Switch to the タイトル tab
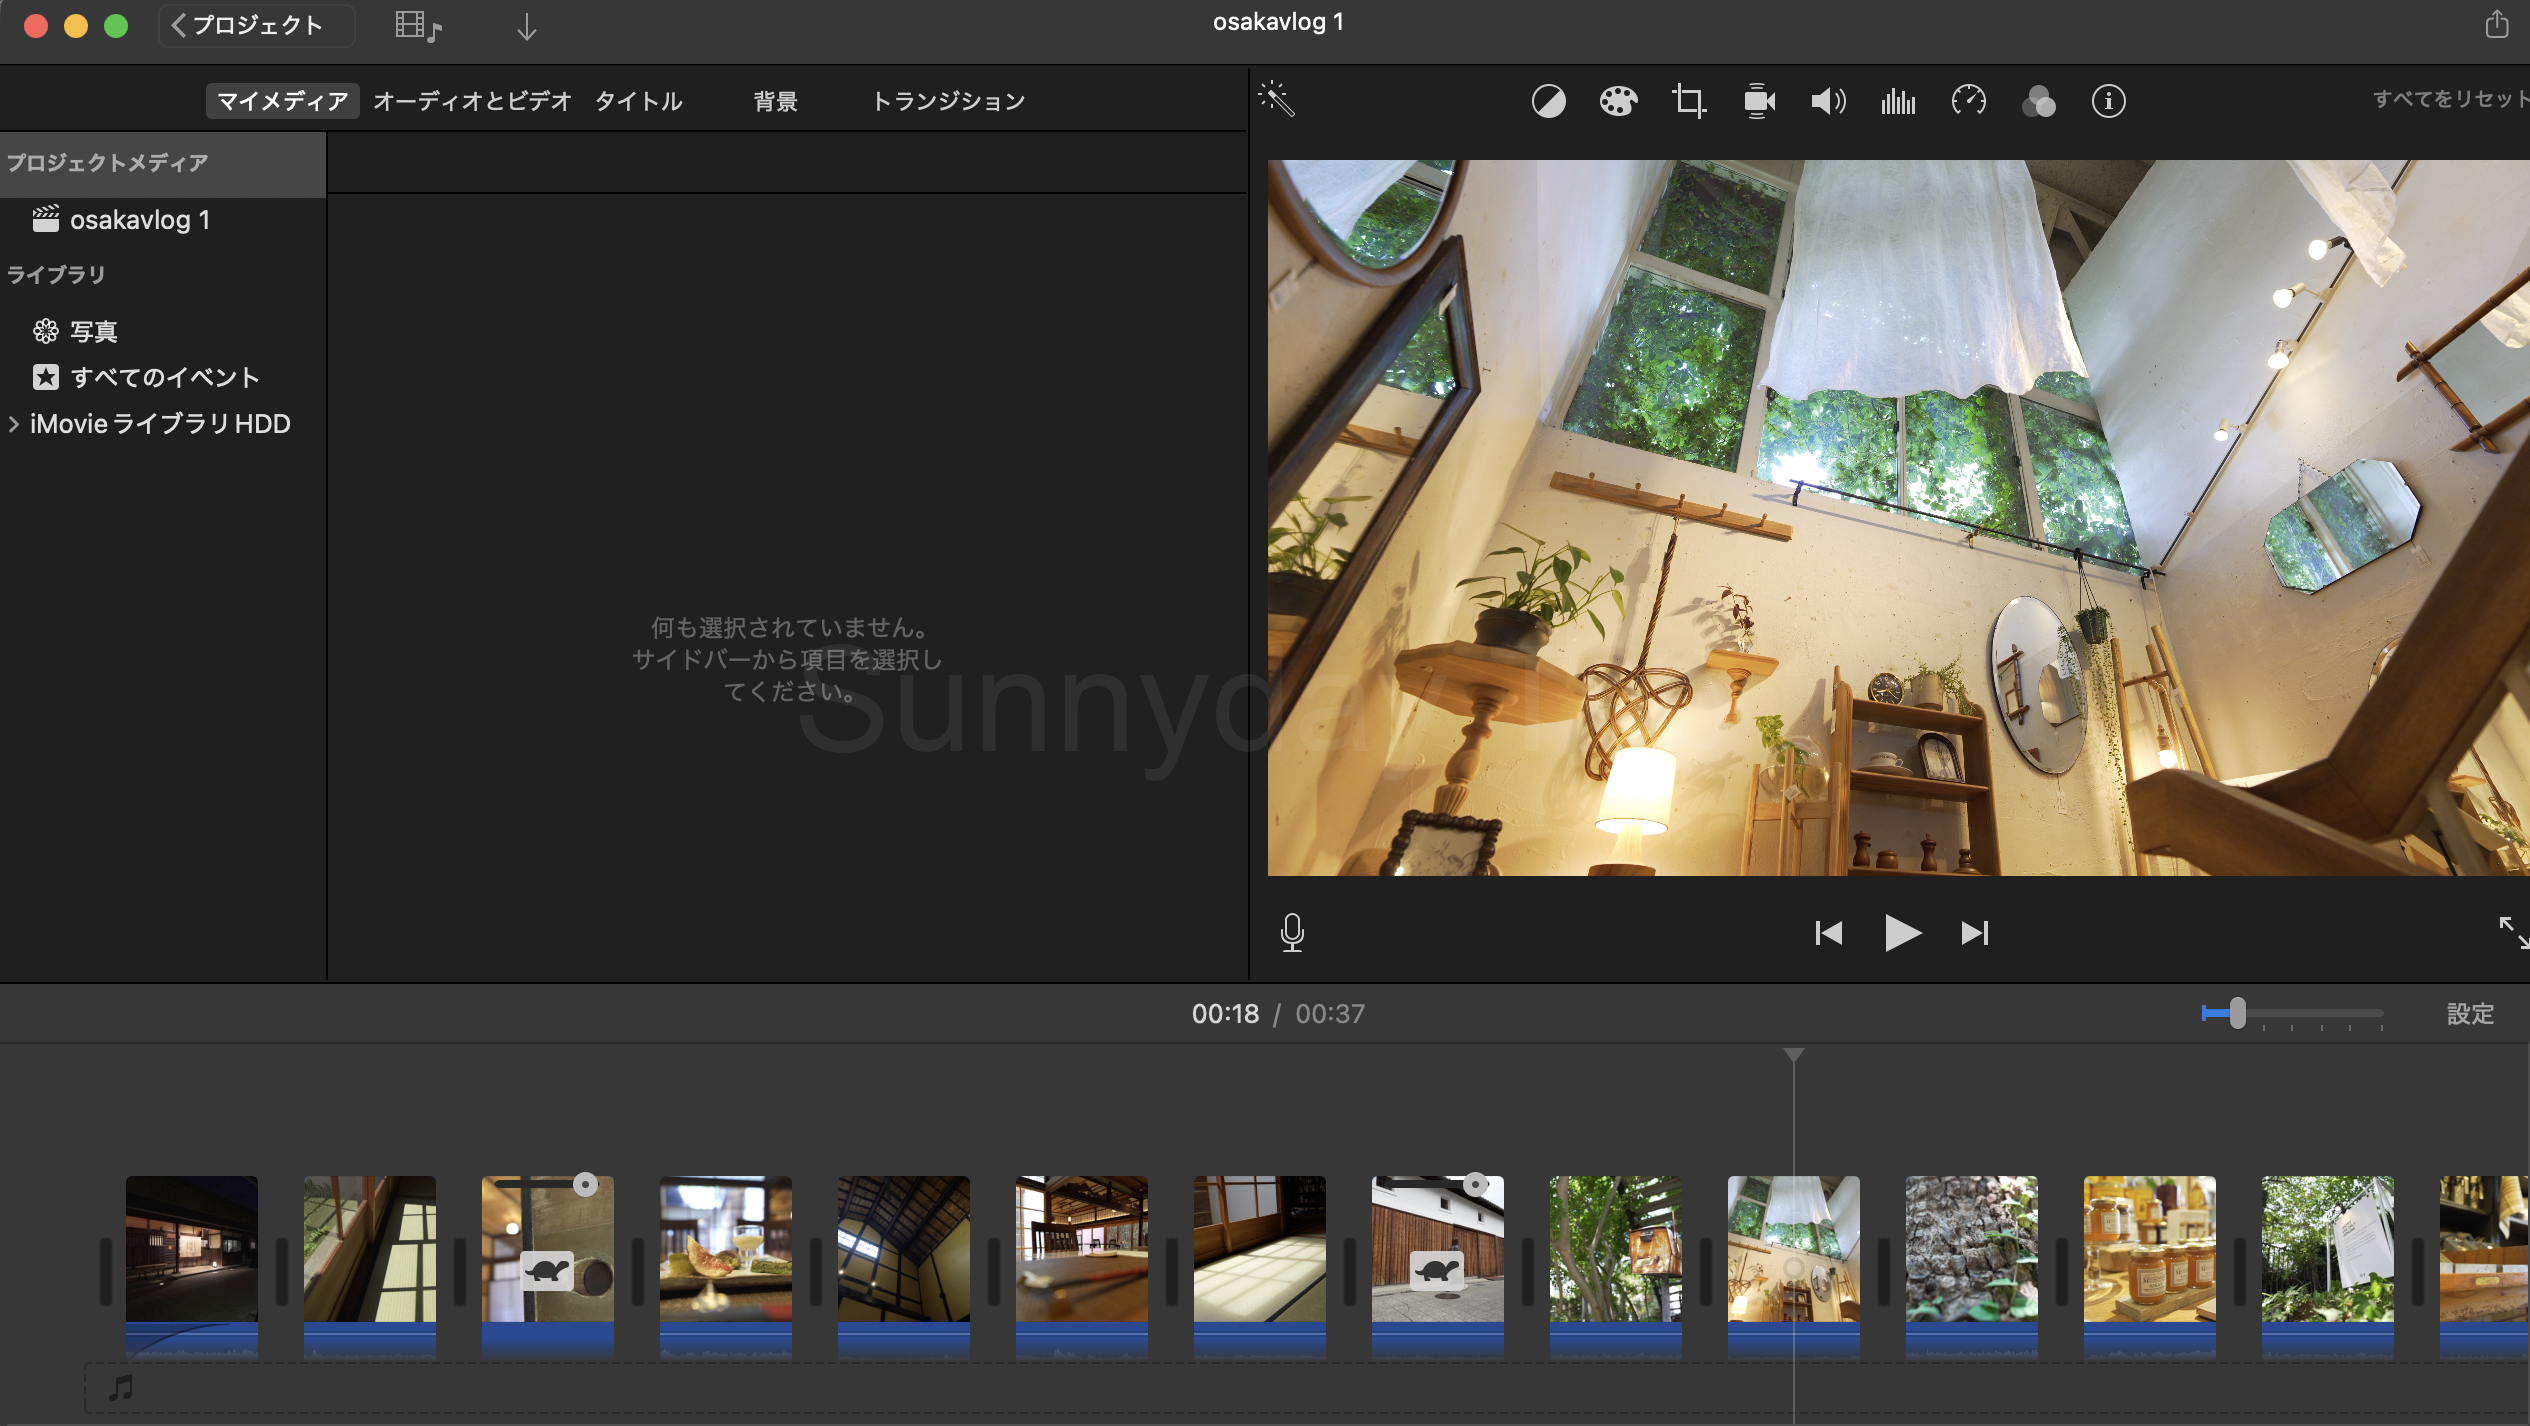The image size is (2530, 1426). coord(638,101)
